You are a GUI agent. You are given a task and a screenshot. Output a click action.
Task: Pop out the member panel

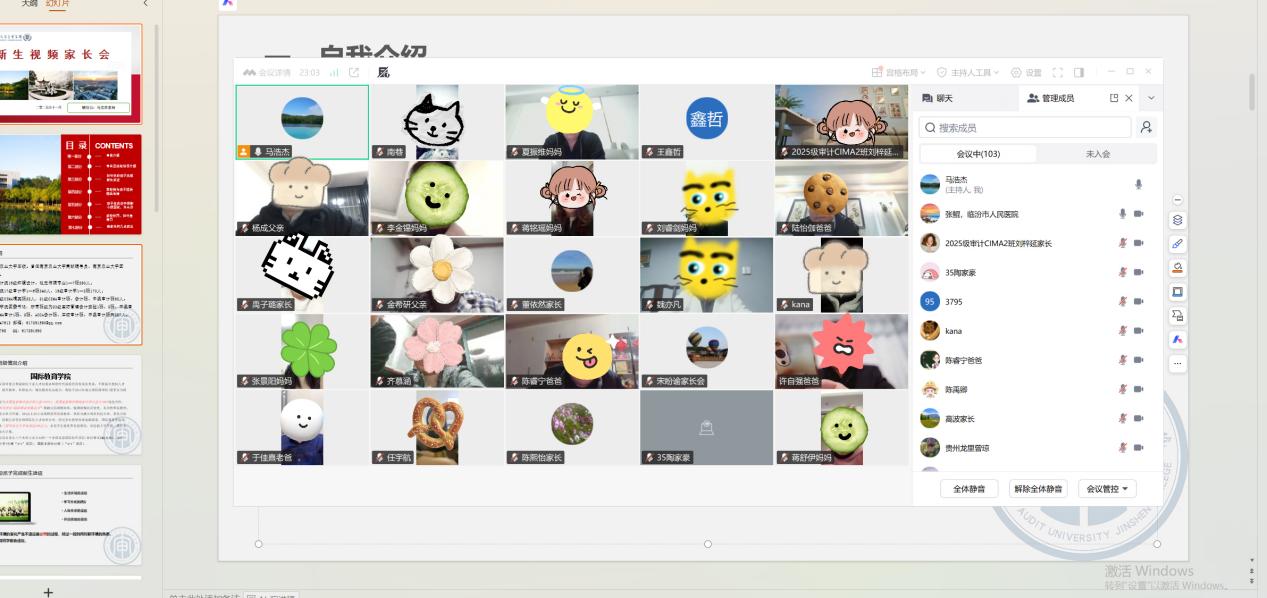pyautogui.click(x=1114, y=98)
